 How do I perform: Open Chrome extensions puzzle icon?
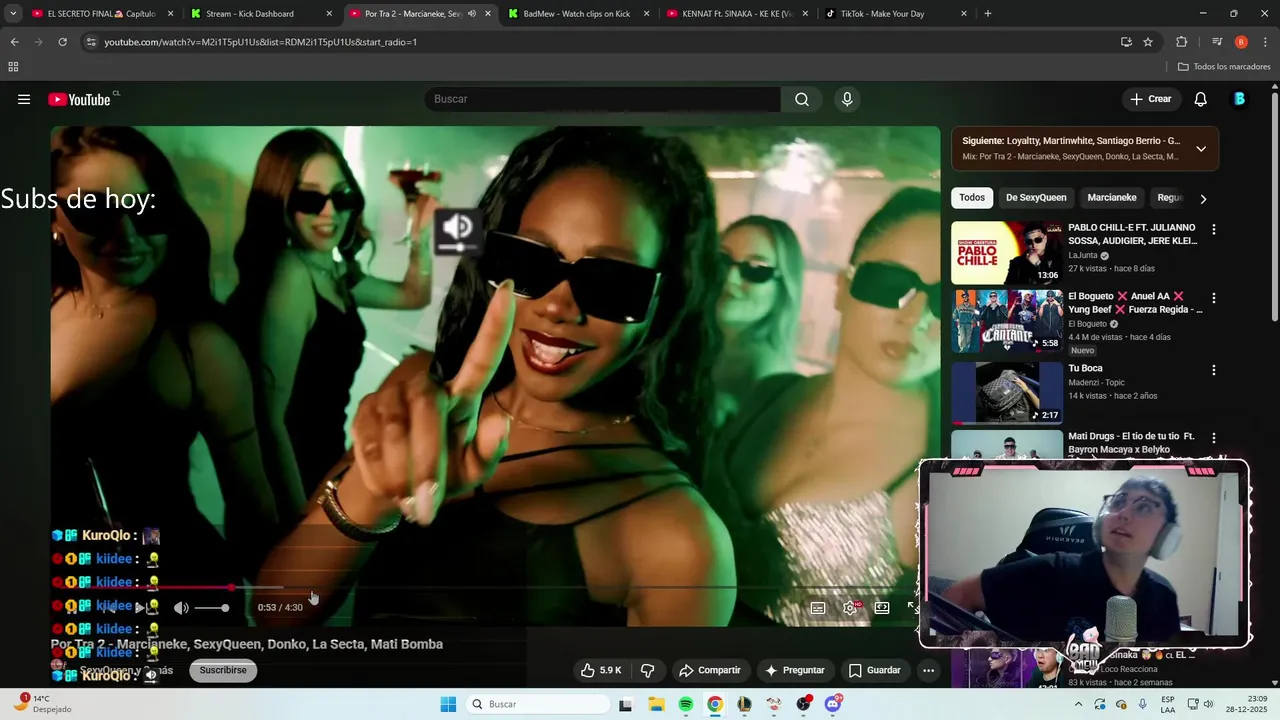click(x=1181, y=42)
